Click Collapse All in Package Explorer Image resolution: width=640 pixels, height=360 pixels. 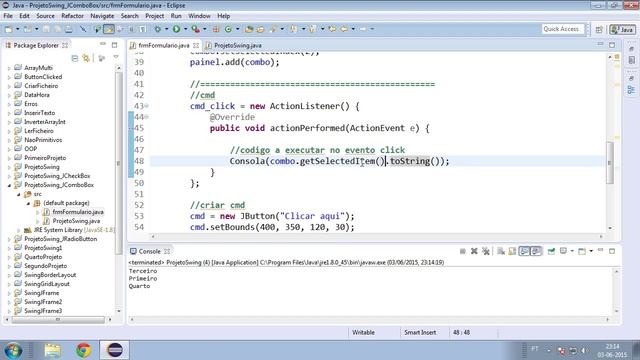tap(75, 58)
